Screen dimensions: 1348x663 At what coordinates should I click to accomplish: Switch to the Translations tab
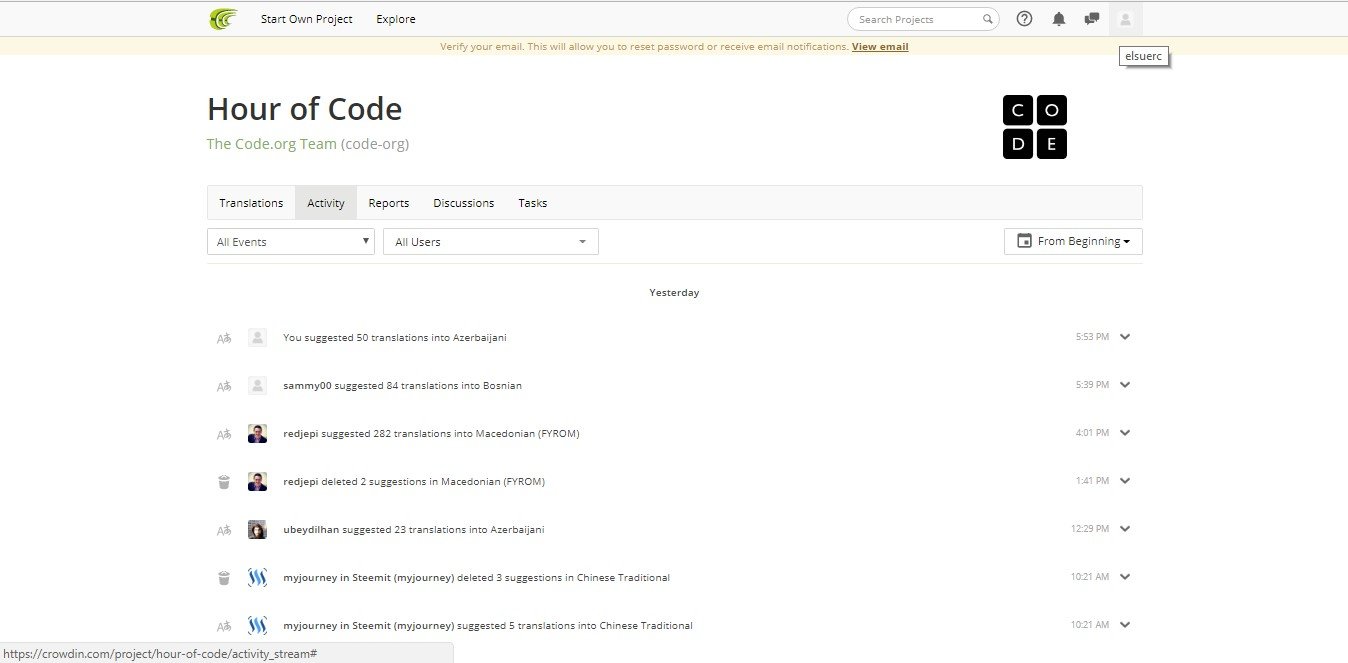pyautogui.click(x=251, y=203)
